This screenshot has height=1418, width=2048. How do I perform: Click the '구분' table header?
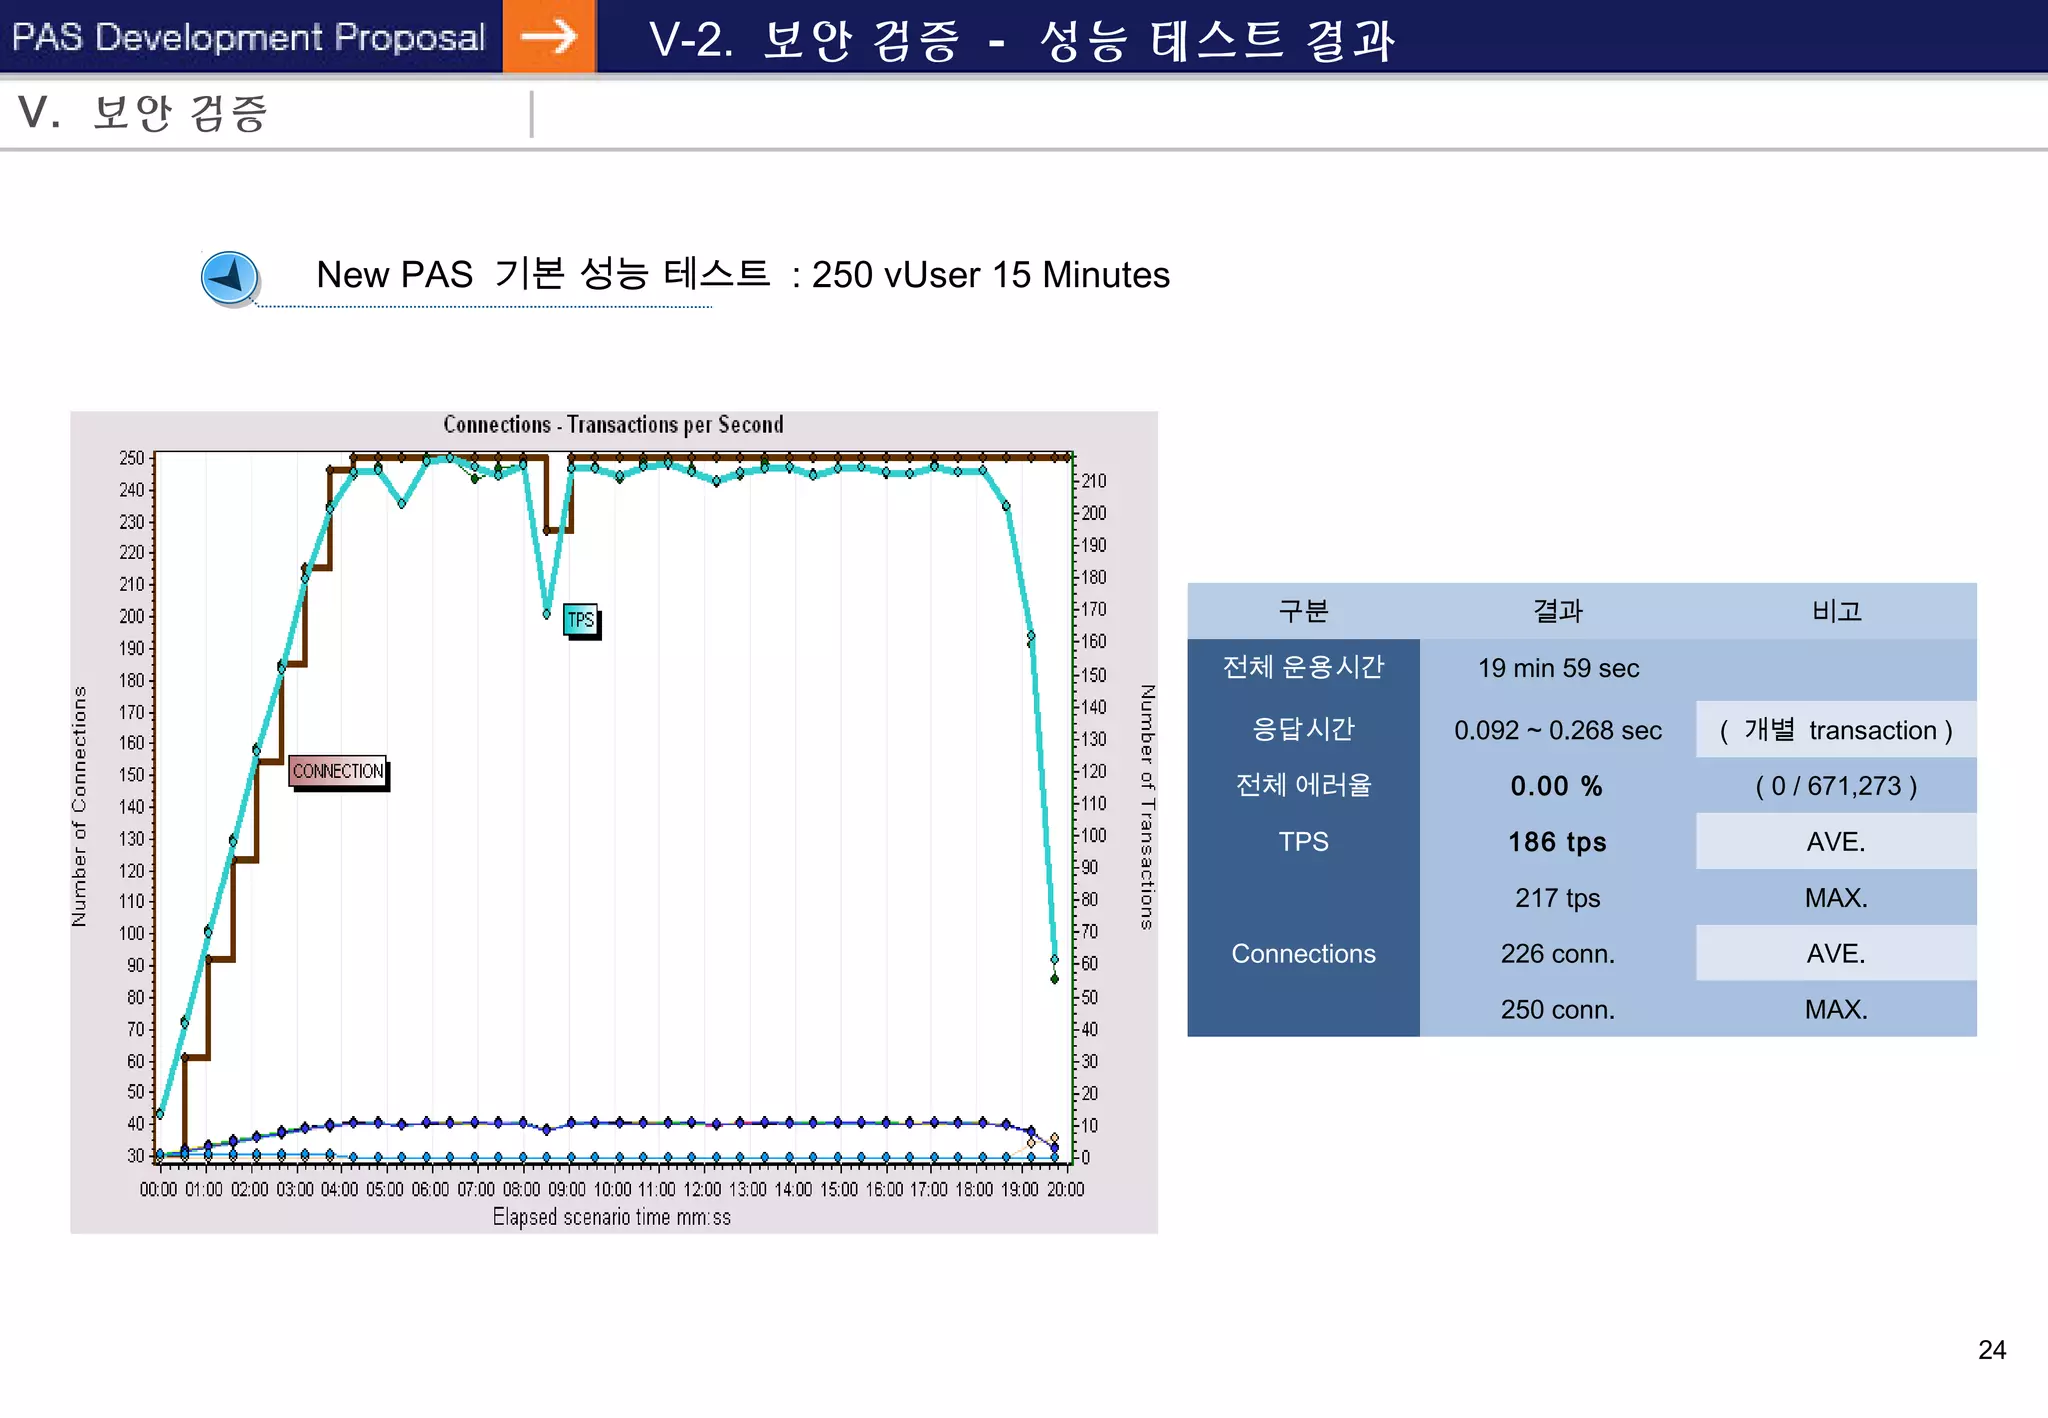click(1303, 611)
